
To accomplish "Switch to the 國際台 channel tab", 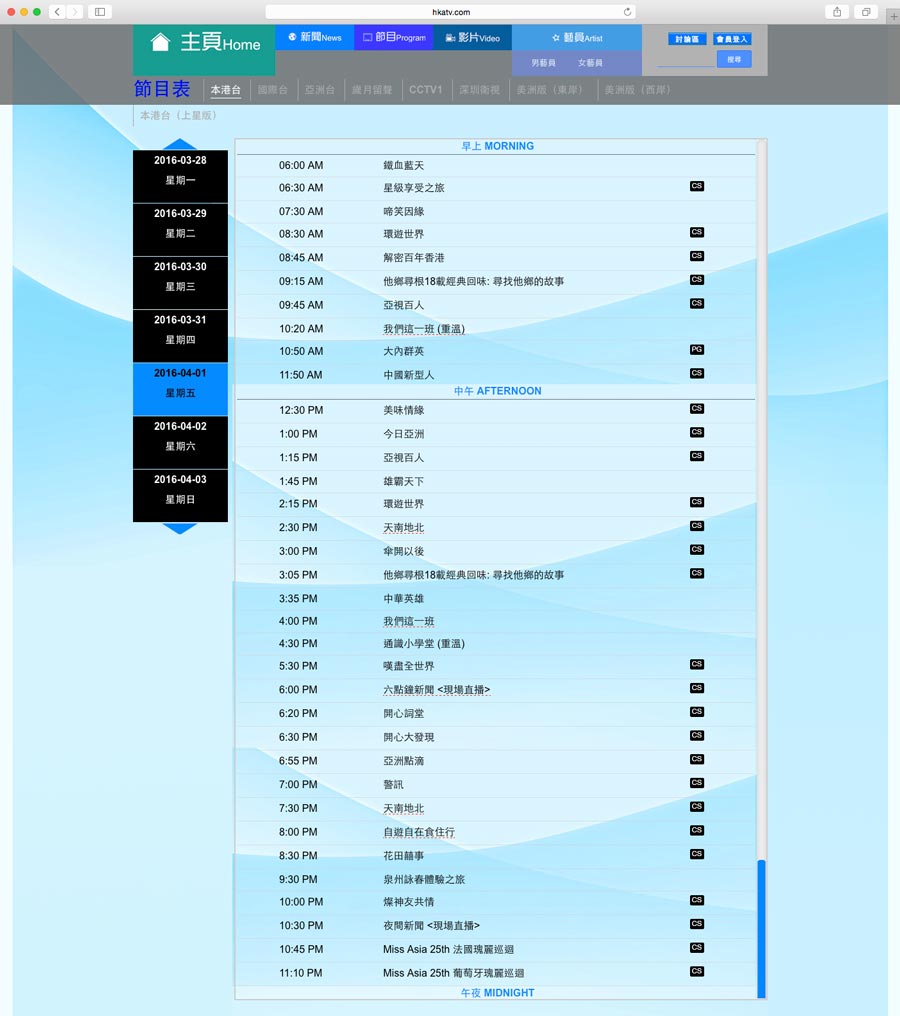I will pyautogui.click(x=273, y=90).
